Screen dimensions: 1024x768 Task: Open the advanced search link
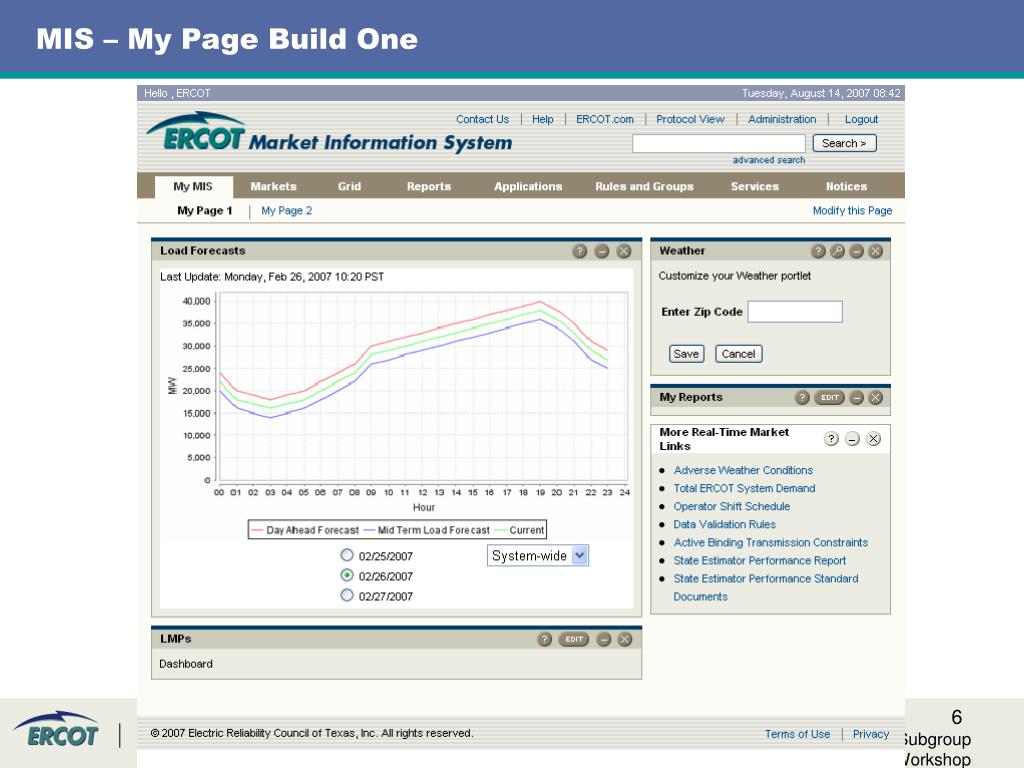(x=769, y=160)
